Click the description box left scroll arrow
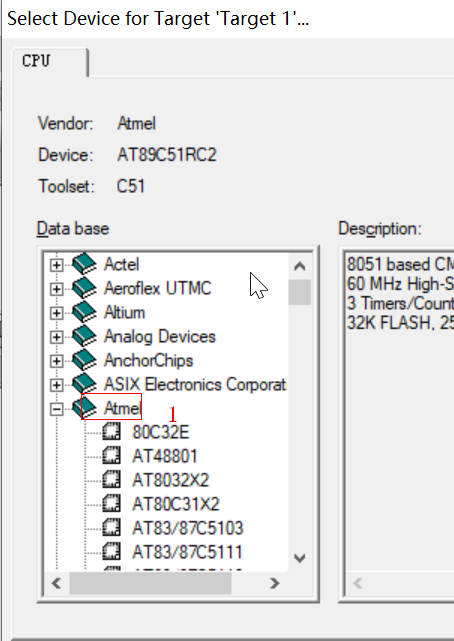 358,583
